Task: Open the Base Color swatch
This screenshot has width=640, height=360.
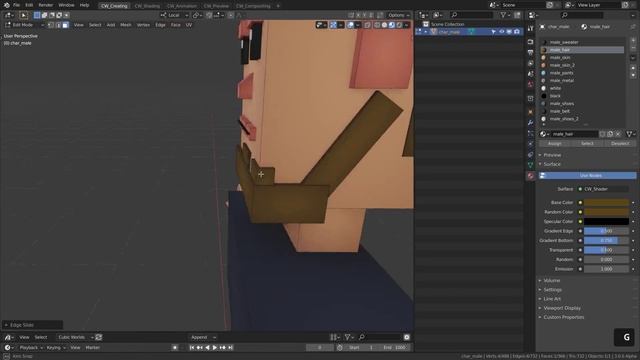Action: tap(606, 202)
